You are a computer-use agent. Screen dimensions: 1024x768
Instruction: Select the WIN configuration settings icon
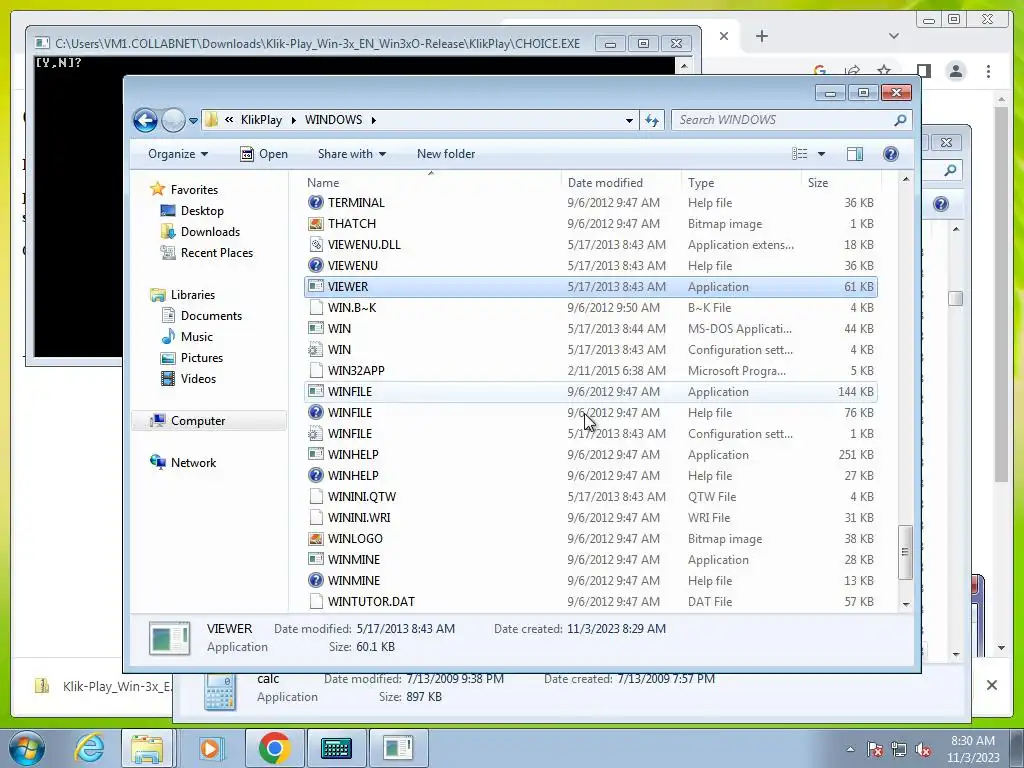coord(315,349)
